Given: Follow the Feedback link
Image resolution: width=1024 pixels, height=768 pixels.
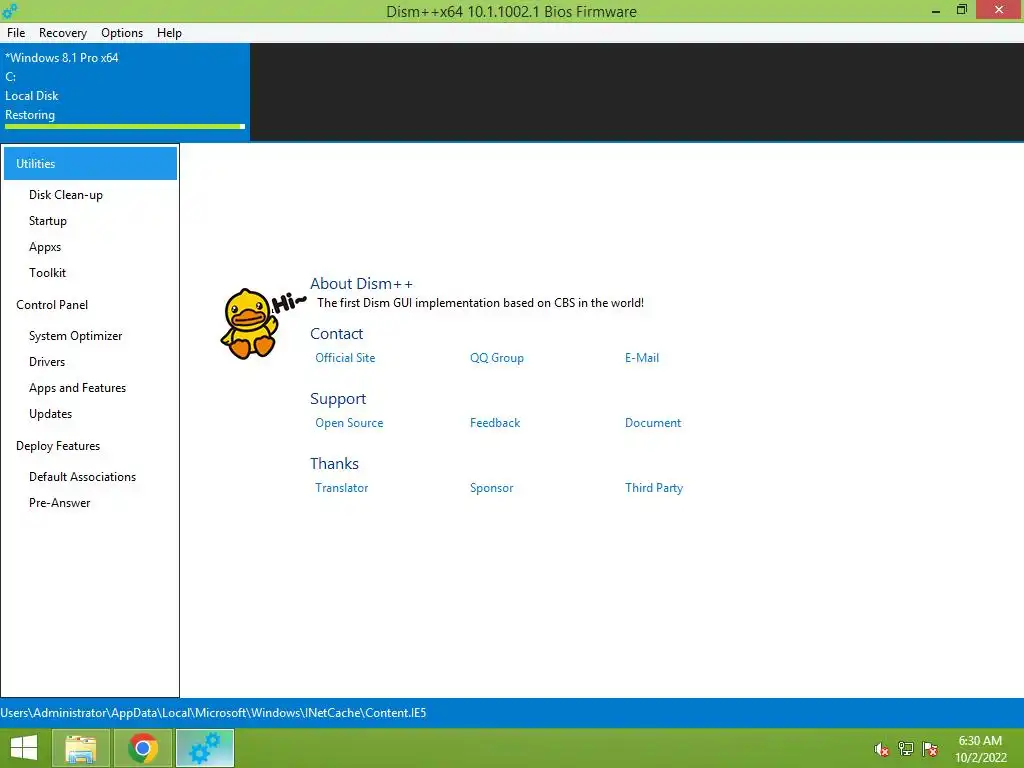Looking at the screenshot, I should [x=495, y=423].
